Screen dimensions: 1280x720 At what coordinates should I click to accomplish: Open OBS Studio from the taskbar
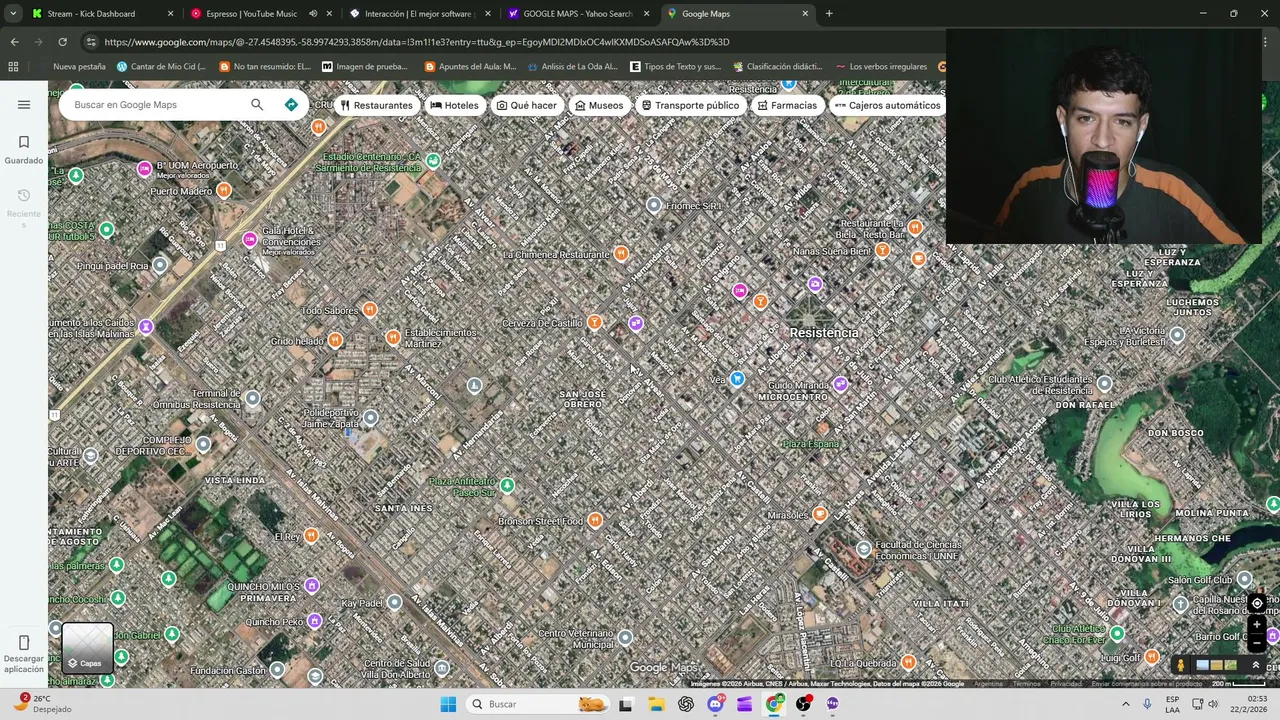tap(803, 704)
